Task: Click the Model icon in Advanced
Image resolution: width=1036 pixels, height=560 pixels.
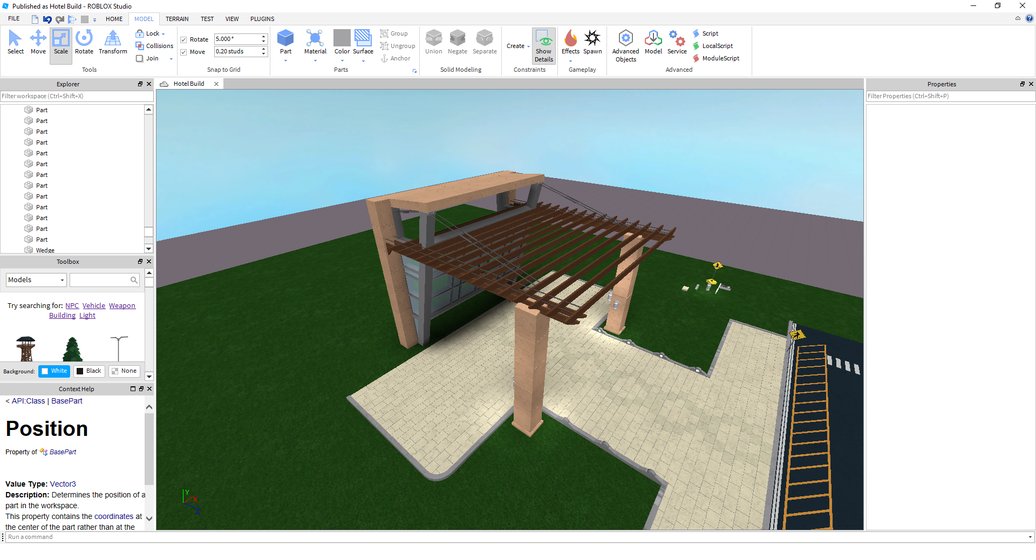Action: [653, 42]
